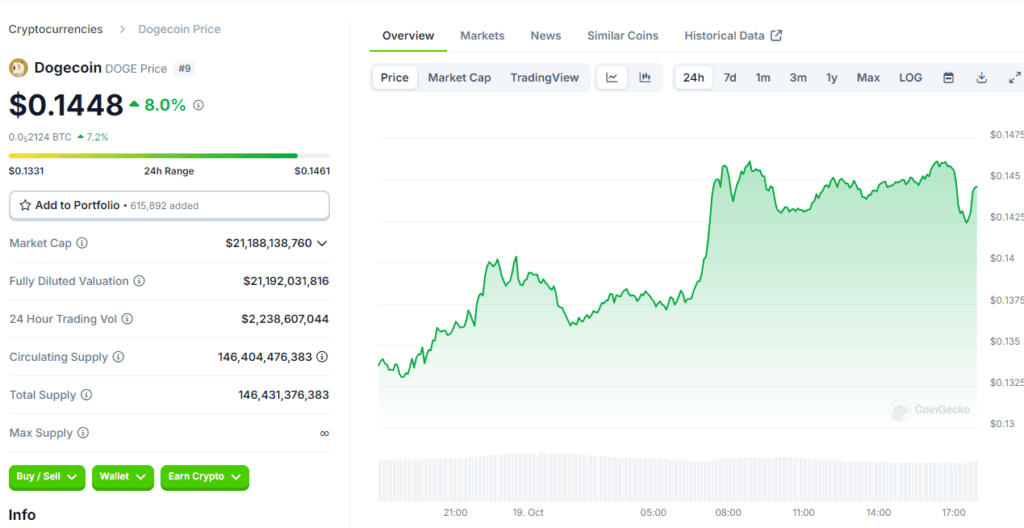
Task: Select the Price chart toggle
Action: (x=394, y=78)
